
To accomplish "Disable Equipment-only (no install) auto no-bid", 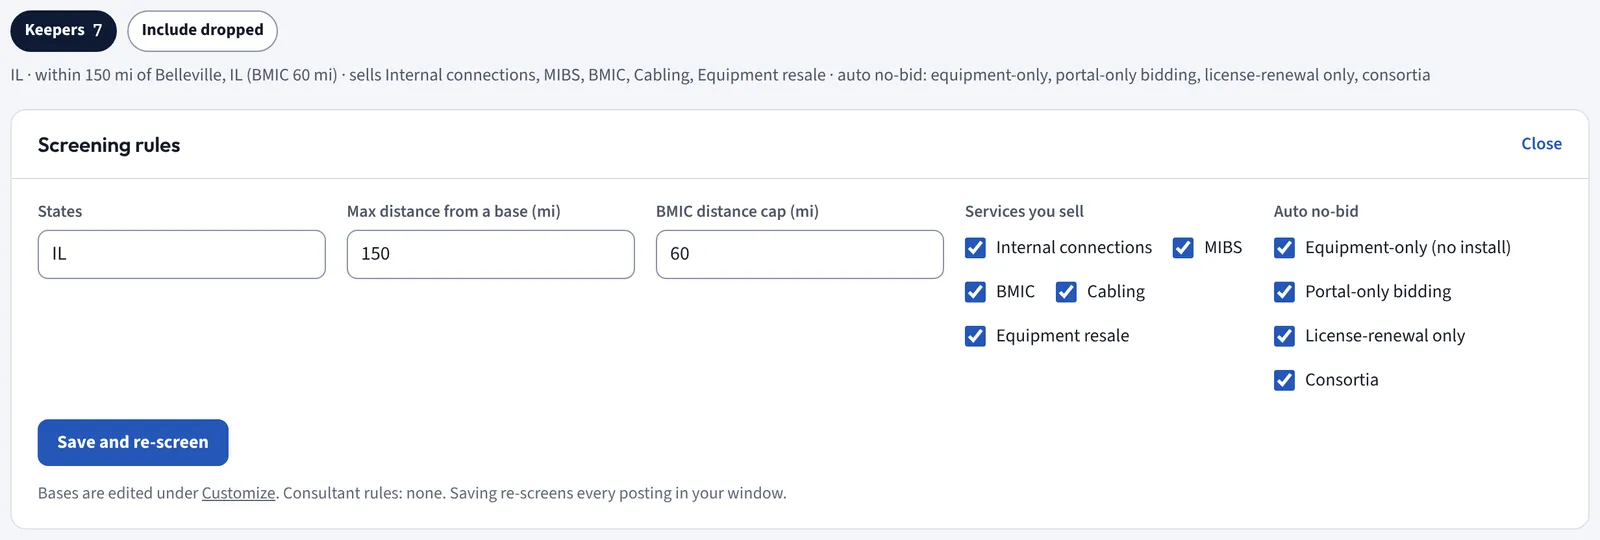I will pyautogui.click(x=1284, y=248).
